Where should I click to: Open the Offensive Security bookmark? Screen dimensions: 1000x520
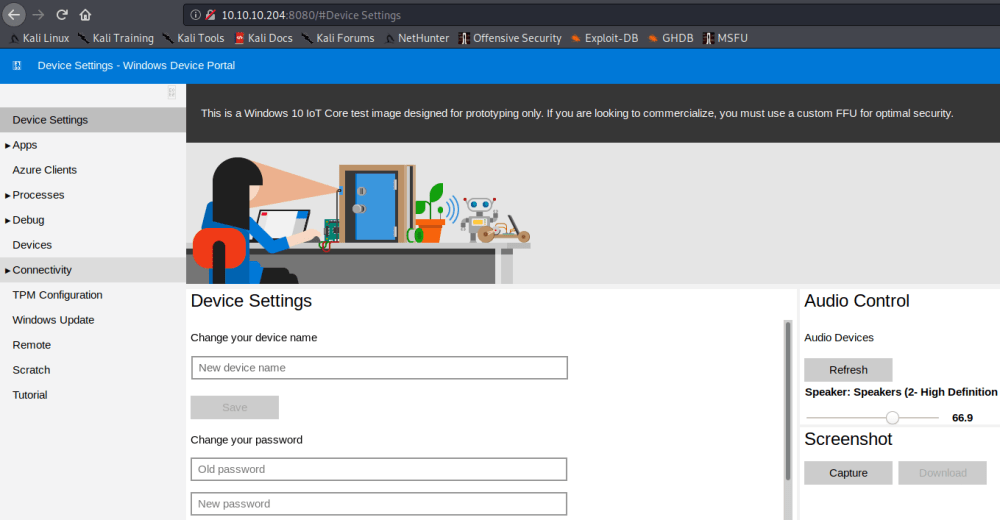(x=510, y=38)
